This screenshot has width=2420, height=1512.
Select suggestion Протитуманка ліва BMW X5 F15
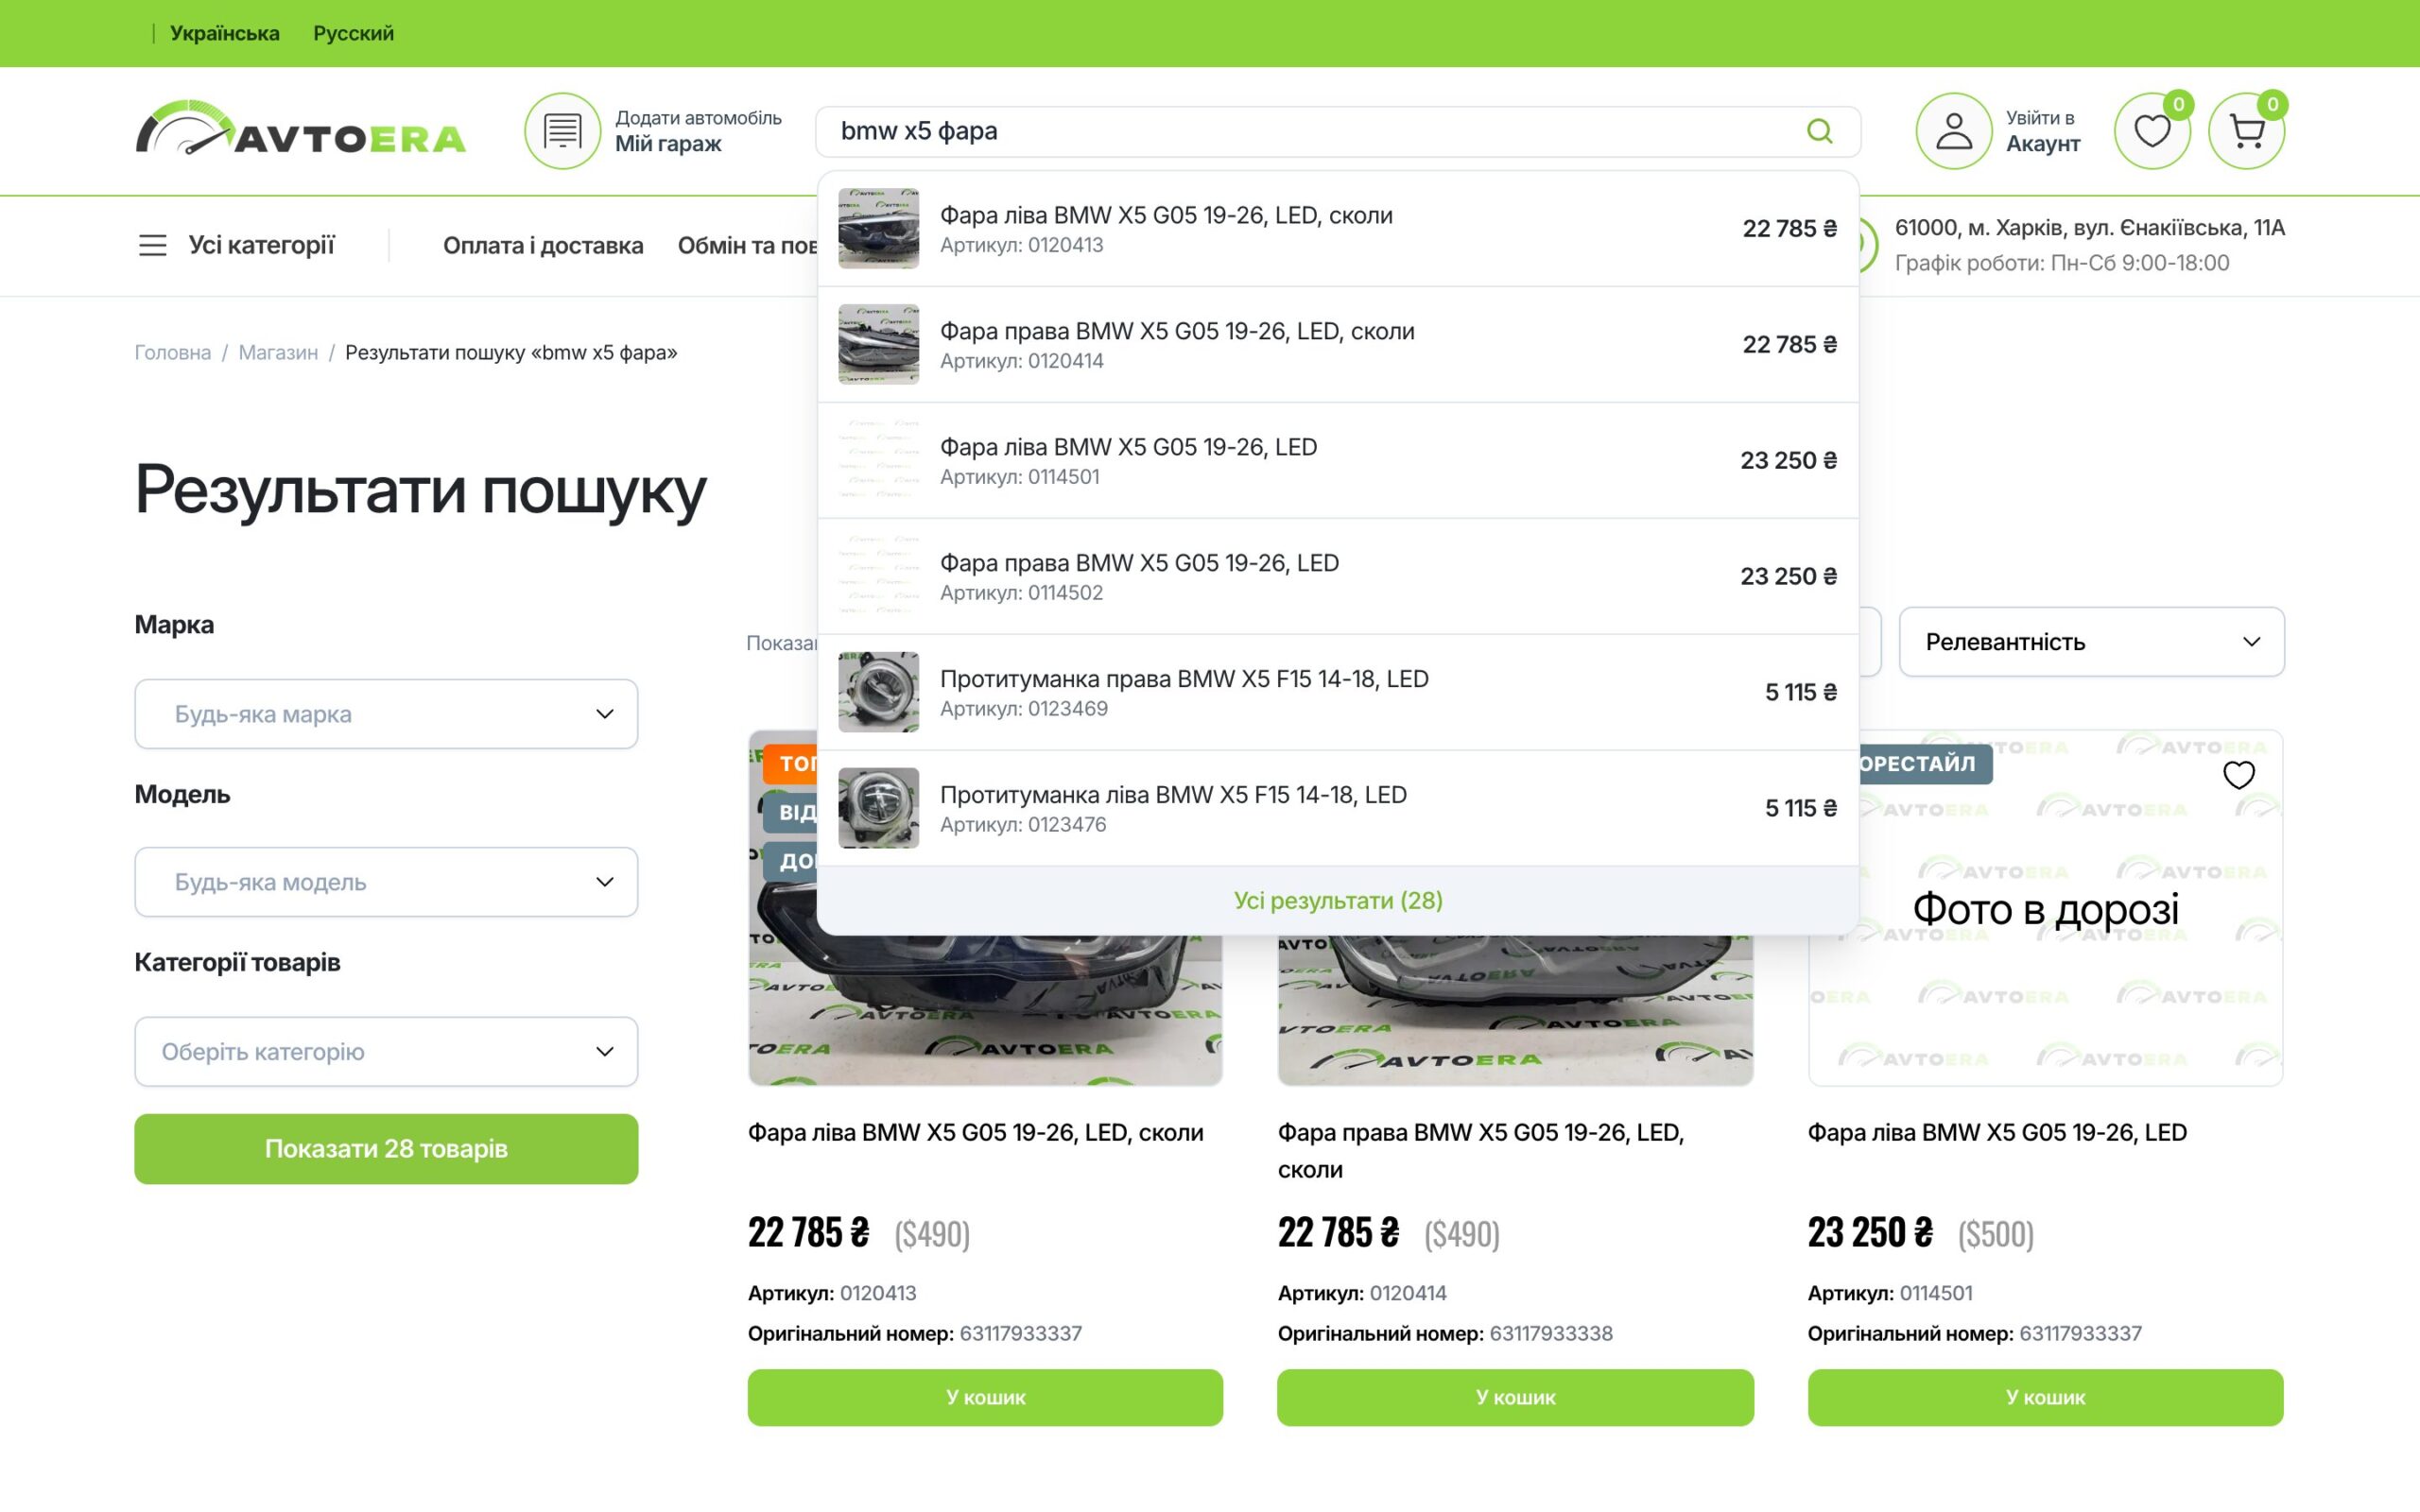[x=1338, y=809]
